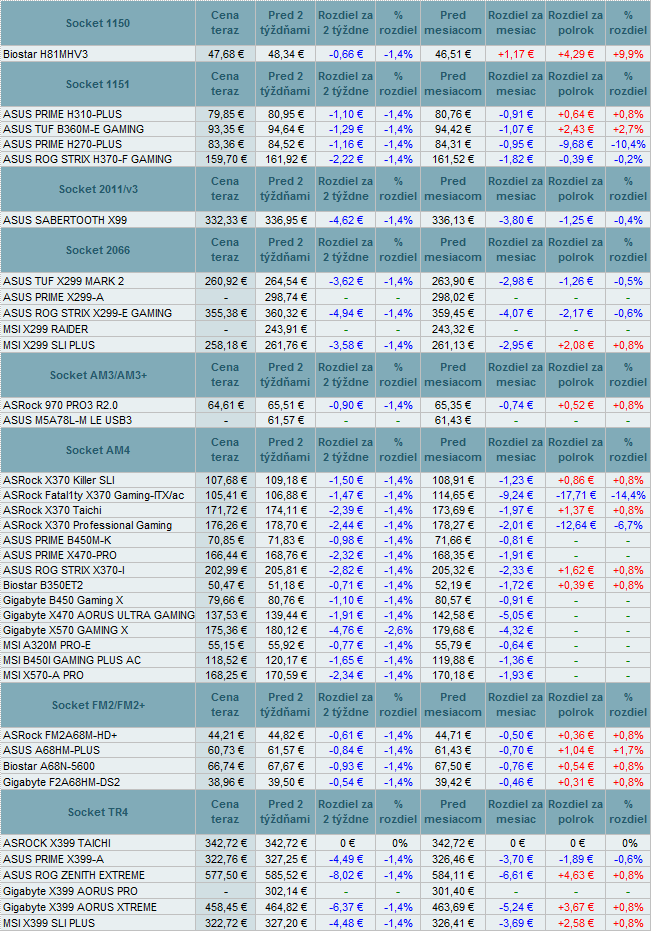The height and width of the screenshot is (931, 651).
Task: Click the -9,68 € half-year difference value
Action: (576, 144)
